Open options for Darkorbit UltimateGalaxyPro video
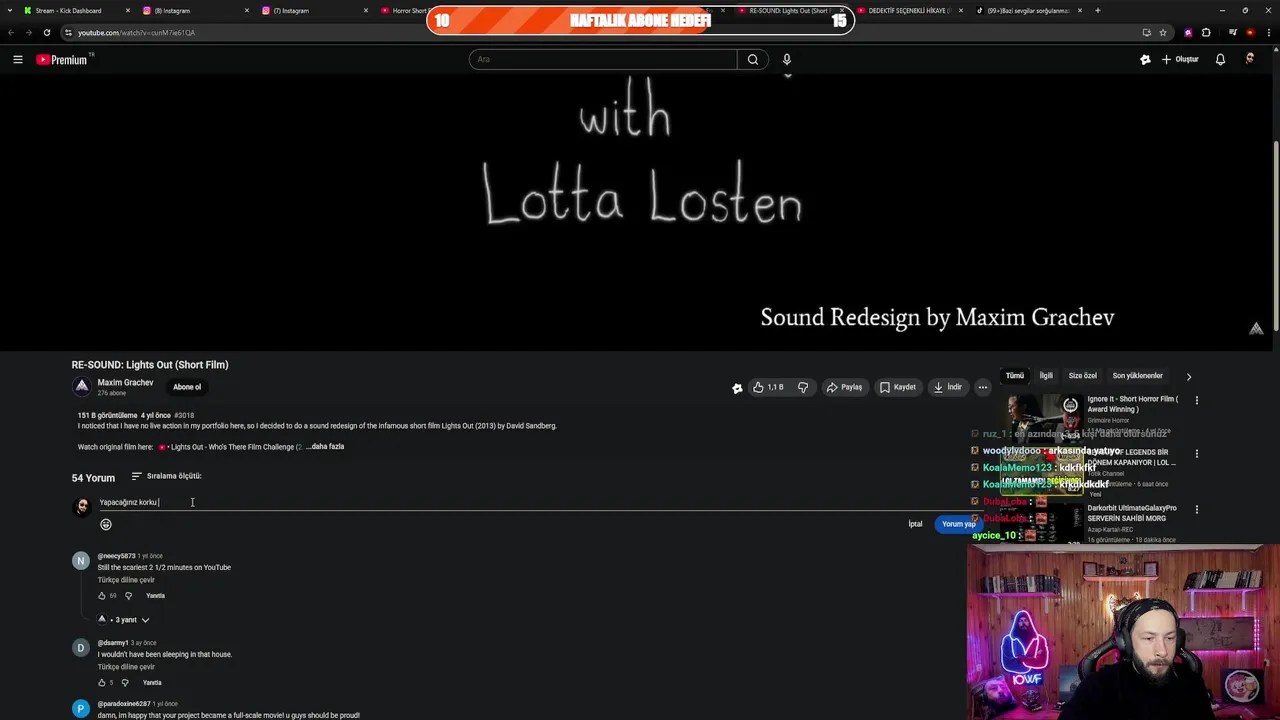The height and width of the screenshot is (720, 1280). (1196, 509)
